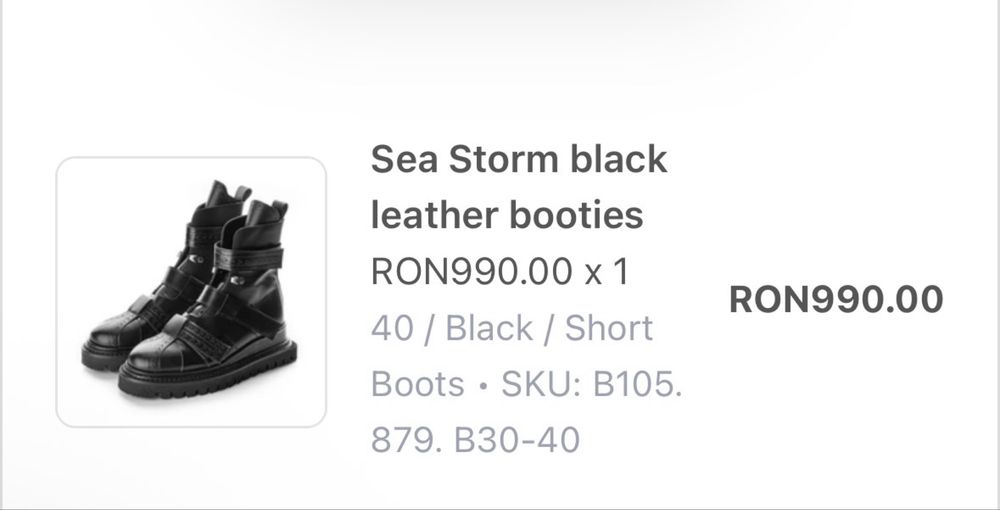Click the Sea Storm black leather booties title
1000x510 pixels.
tap(518, 187)
